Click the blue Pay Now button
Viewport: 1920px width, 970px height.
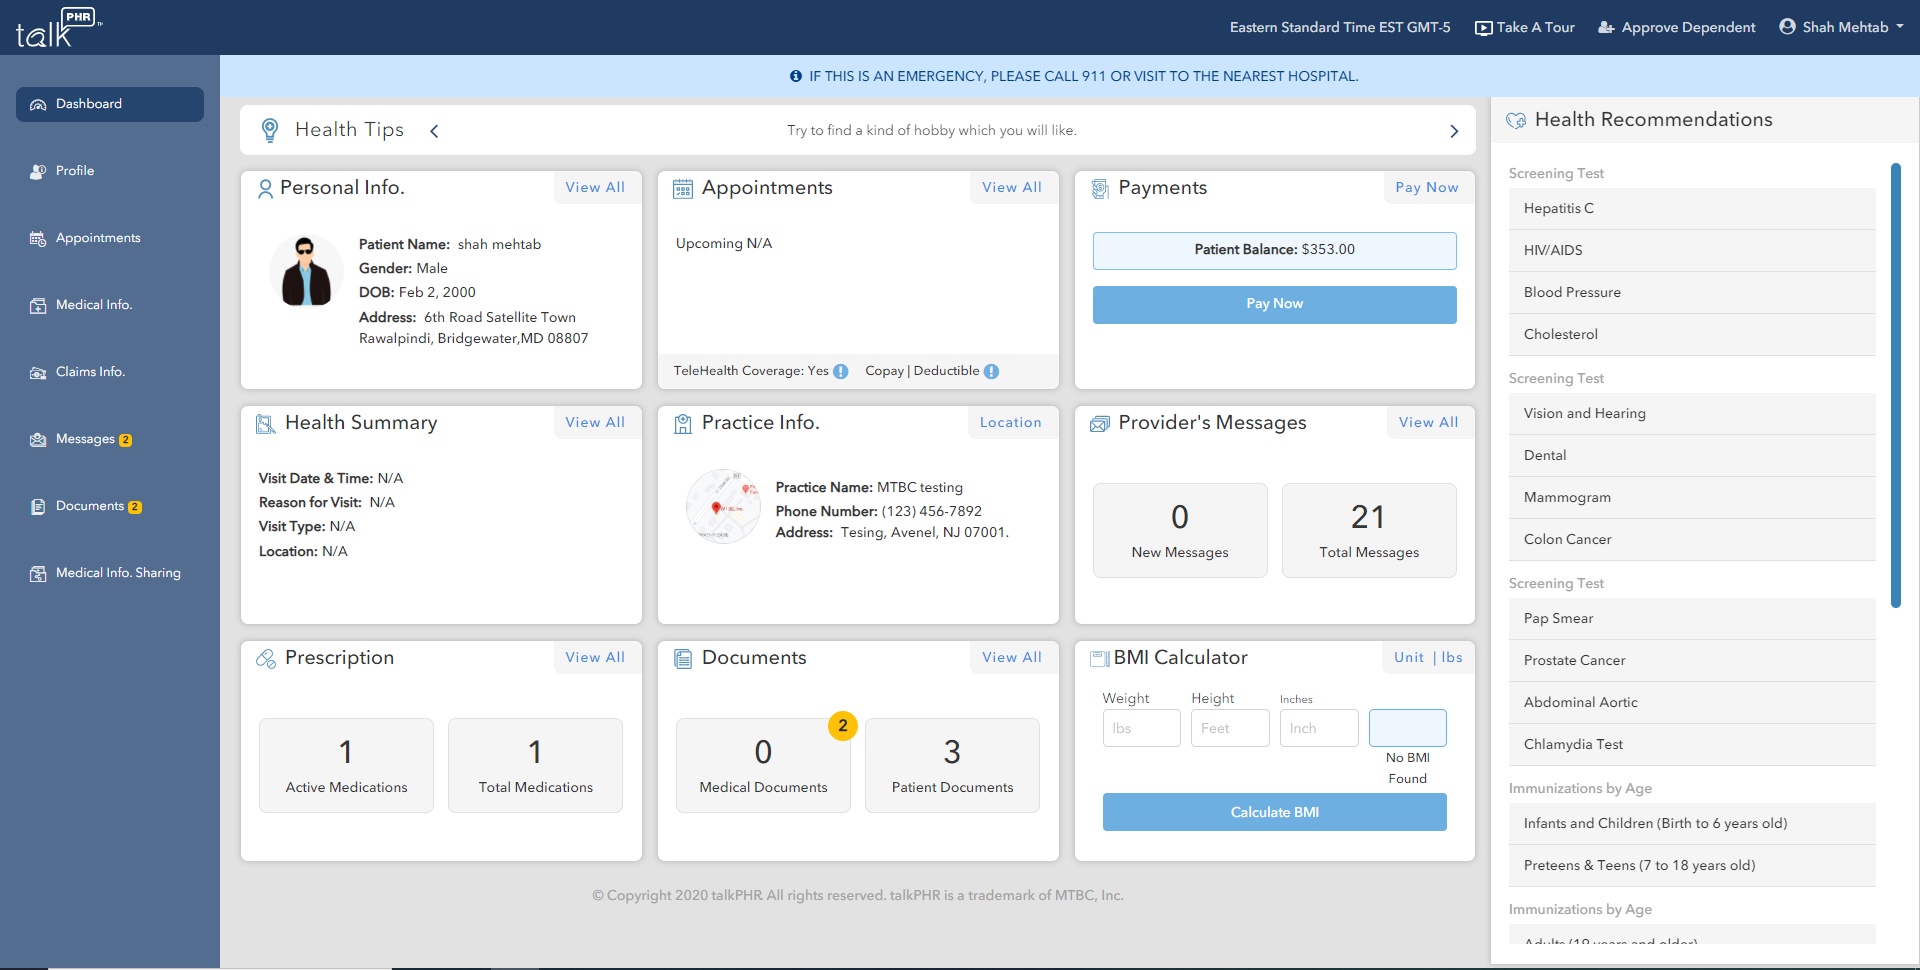(1274, 304)
